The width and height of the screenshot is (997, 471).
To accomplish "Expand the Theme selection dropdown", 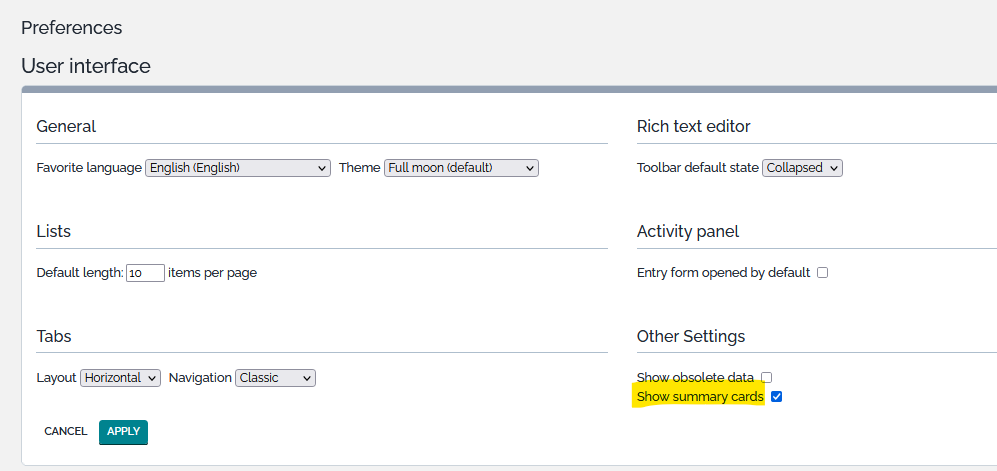I will 461,168.
